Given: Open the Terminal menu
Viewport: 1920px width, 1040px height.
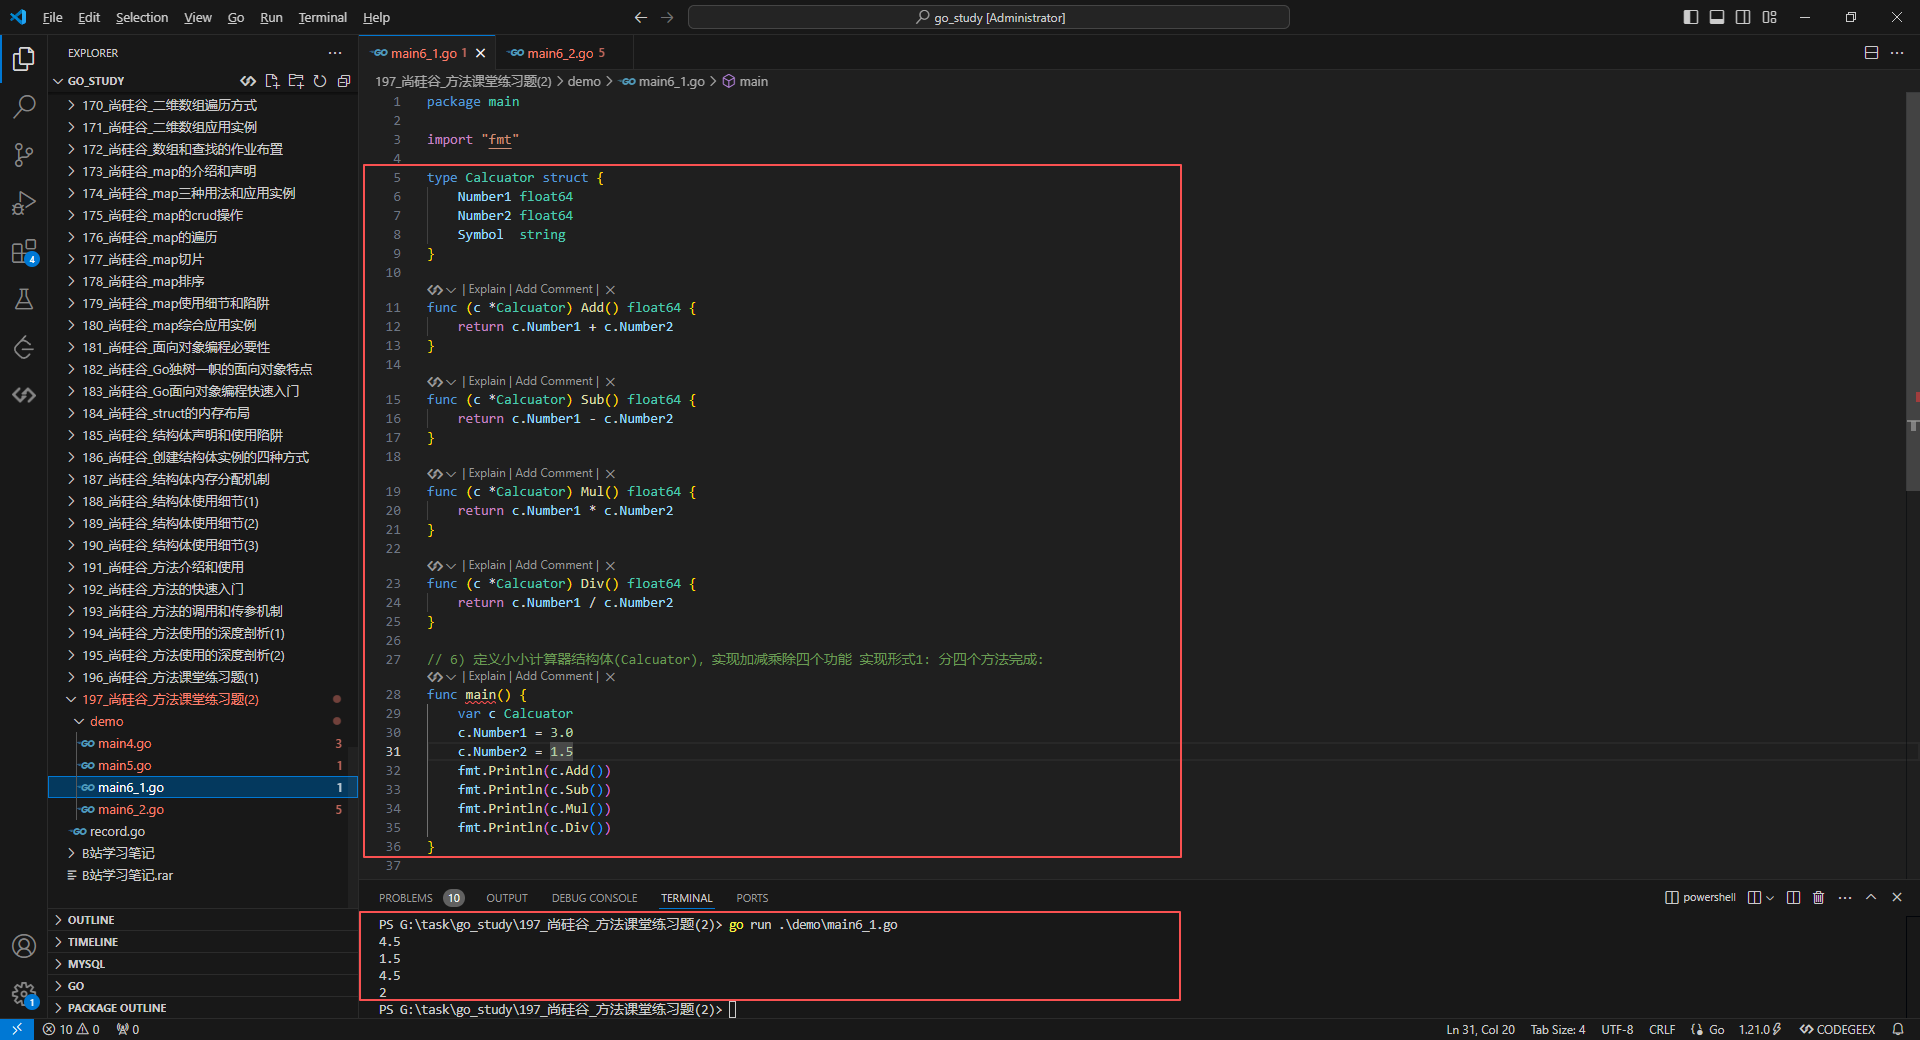Looking at the screenshot, I should (x=322, y=17).
